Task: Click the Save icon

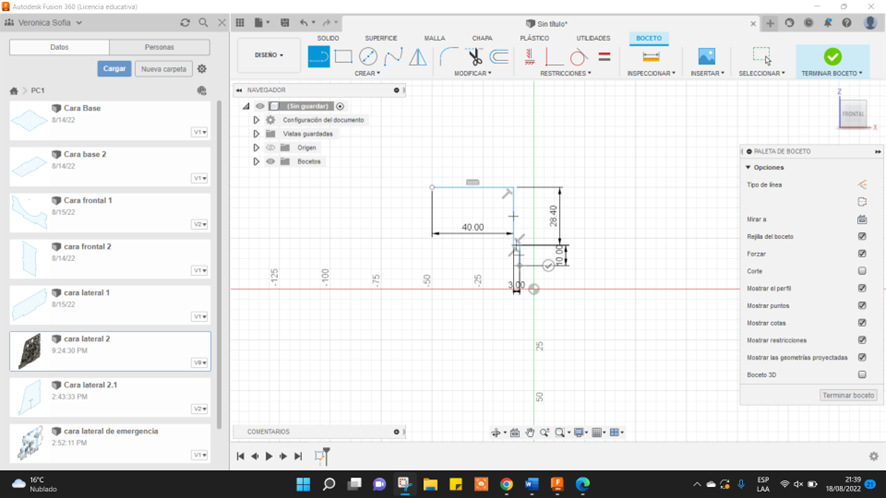Action: click(x=285, y=23)
